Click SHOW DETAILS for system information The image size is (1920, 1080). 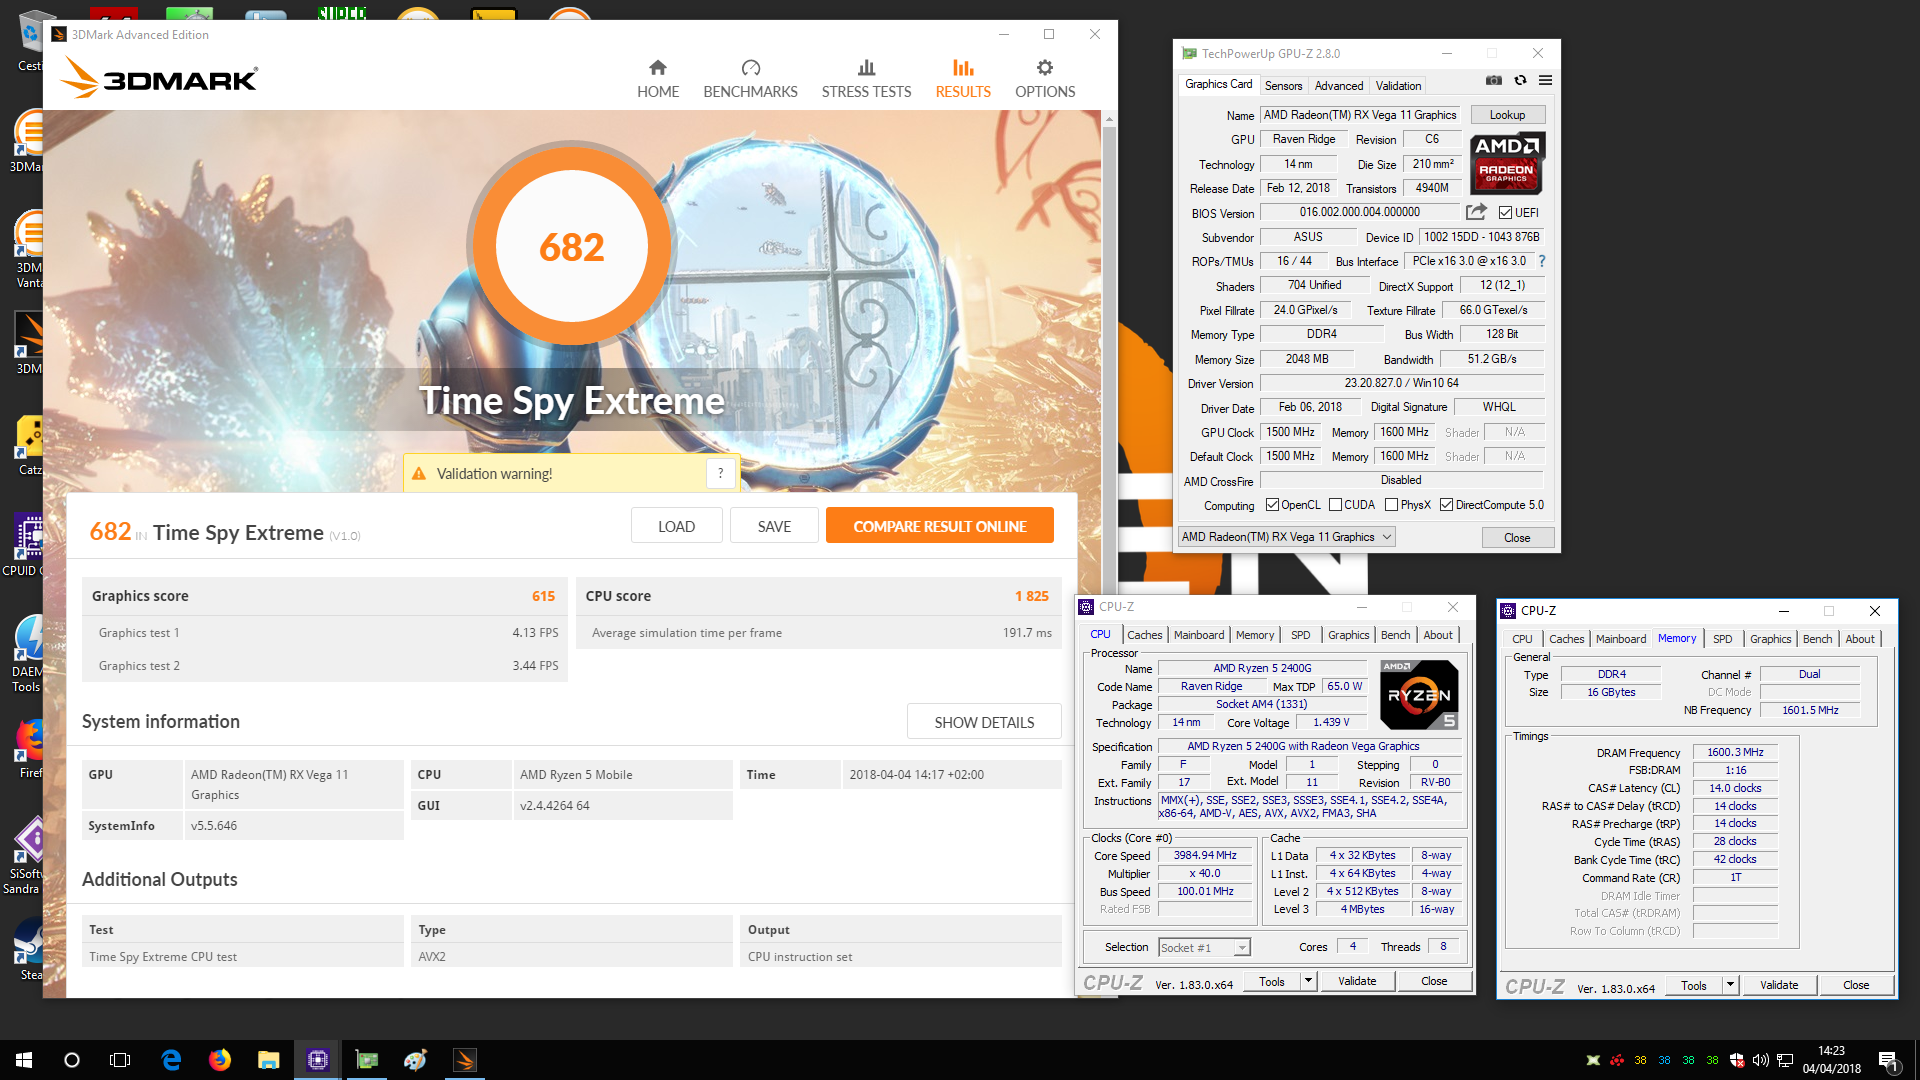[x=984, y=722]
